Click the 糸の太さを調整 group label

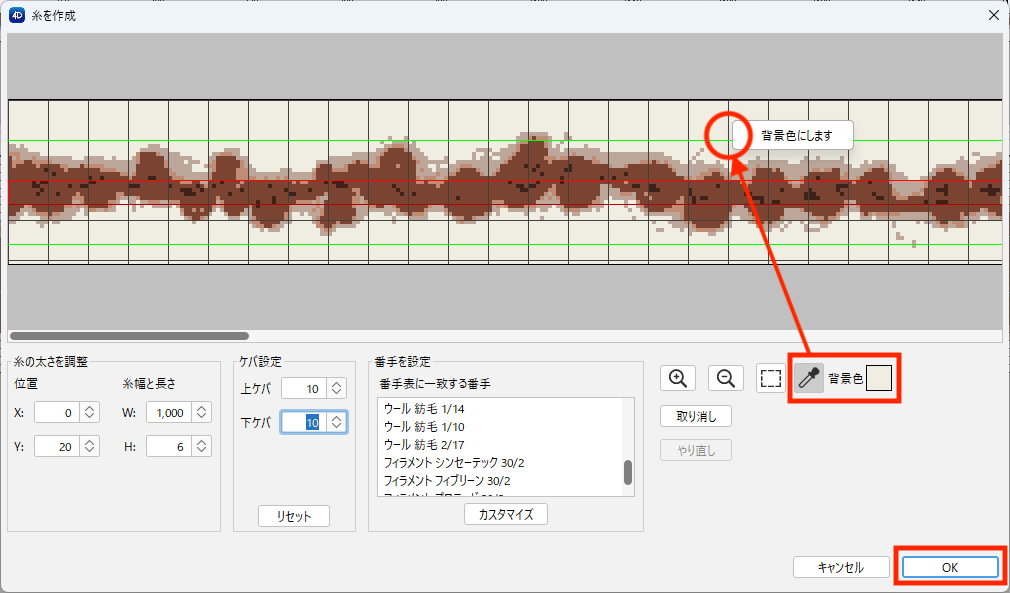point(51,362)
